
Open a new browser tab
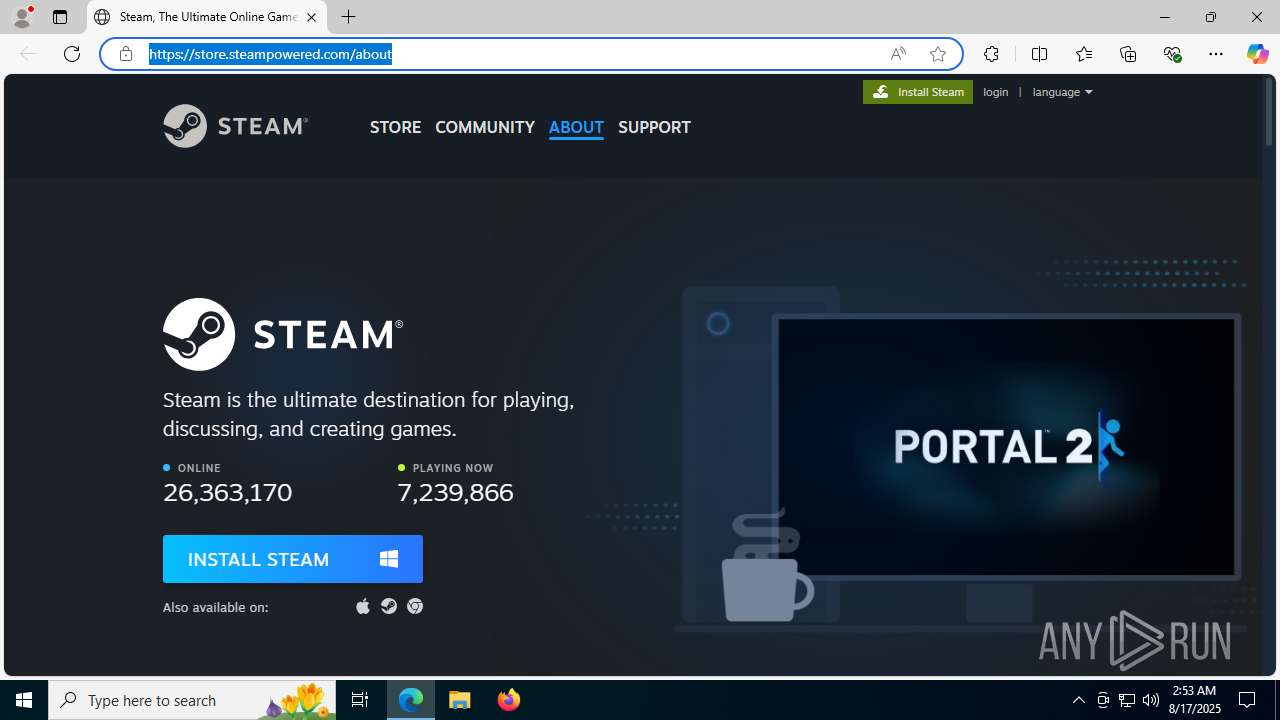click(x=348, y=17)
